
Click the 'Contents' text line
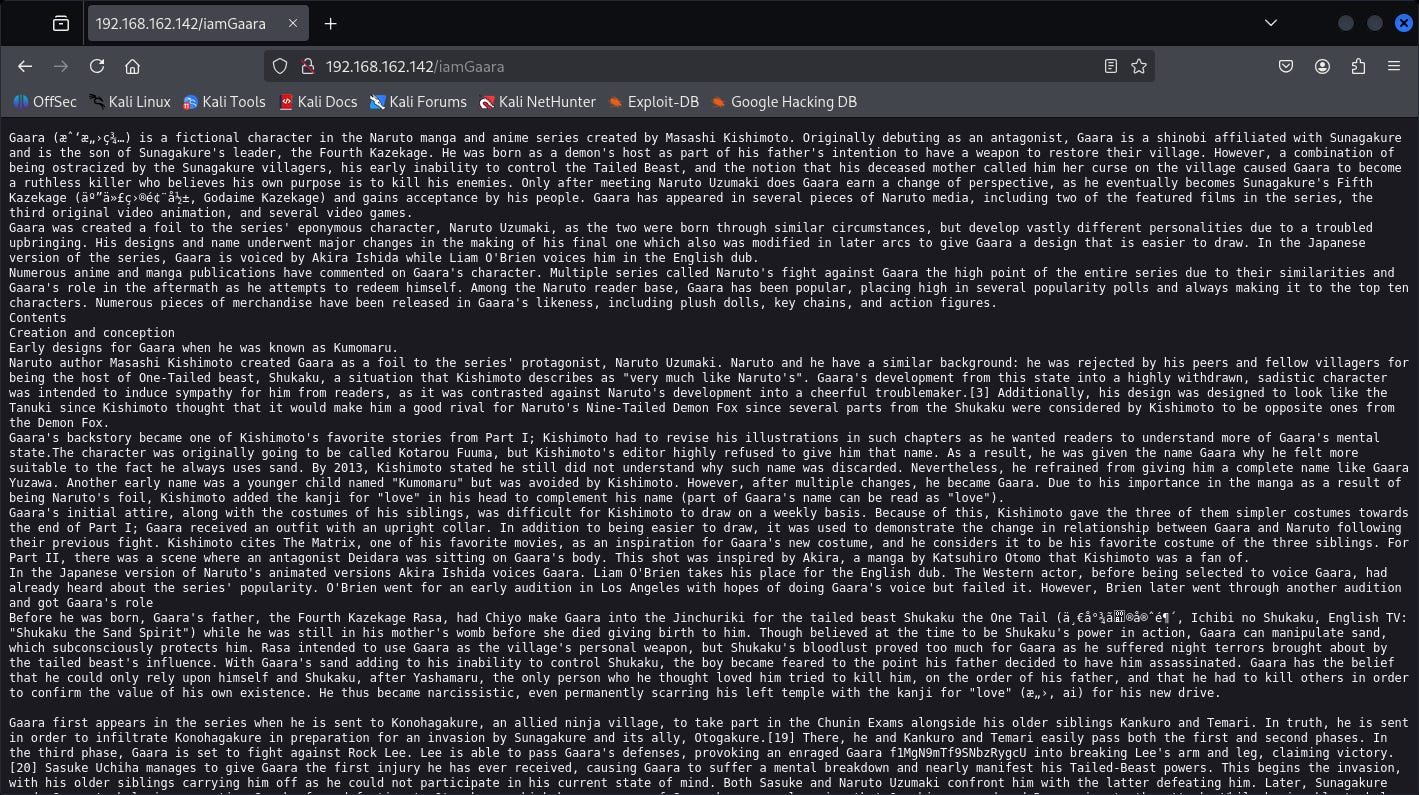(x=38, y=318)
